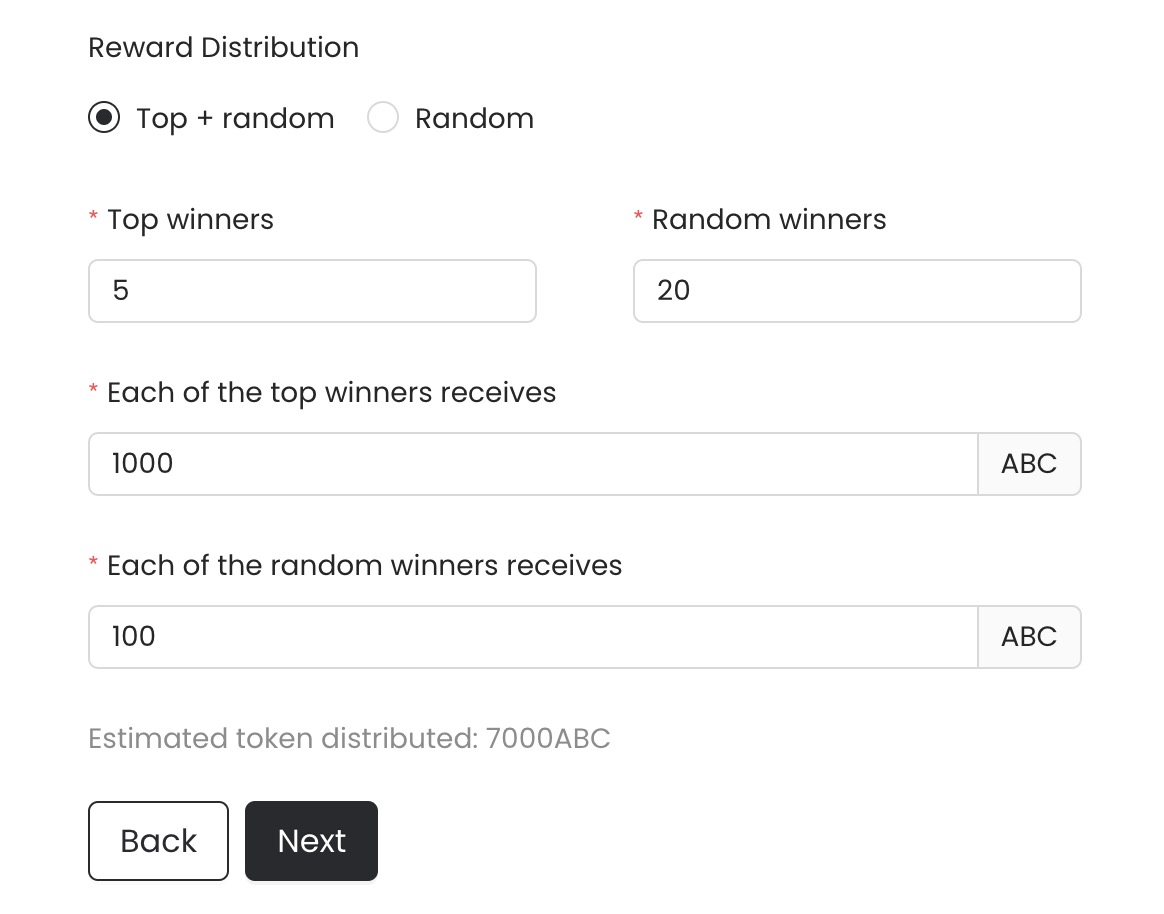Click the top winners reward amount field
This screenshot has width=1164, height=914.
[532, 464]
